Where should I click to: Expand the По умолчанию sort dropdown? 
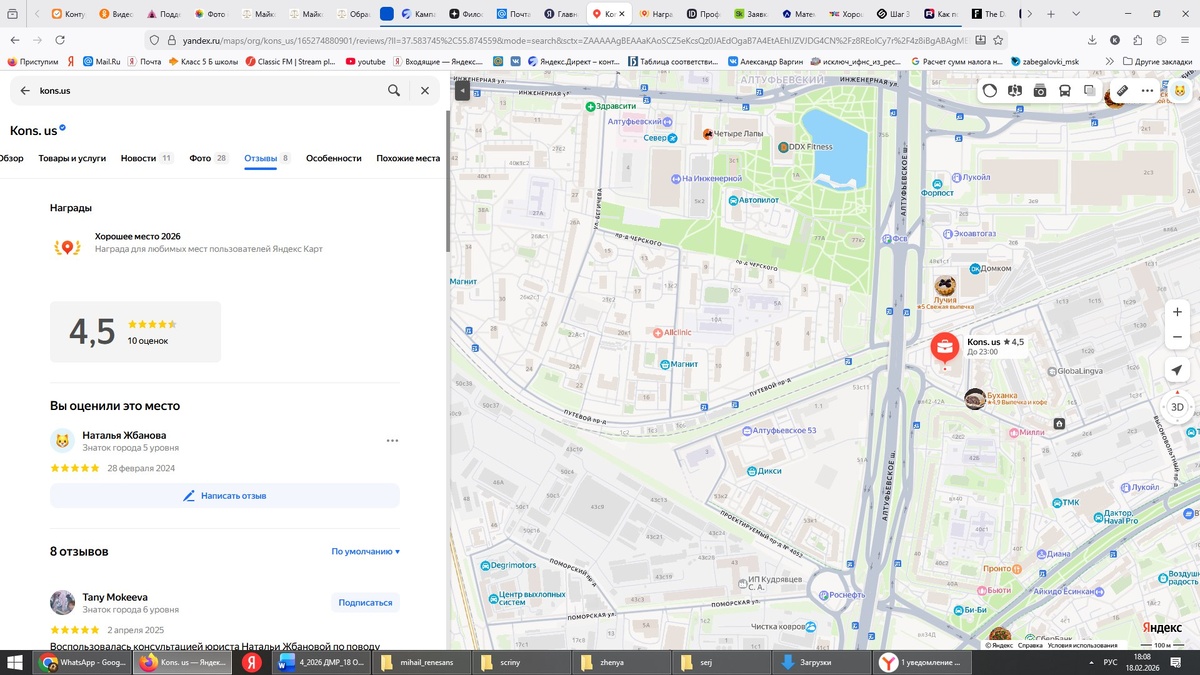click(366, 551)
